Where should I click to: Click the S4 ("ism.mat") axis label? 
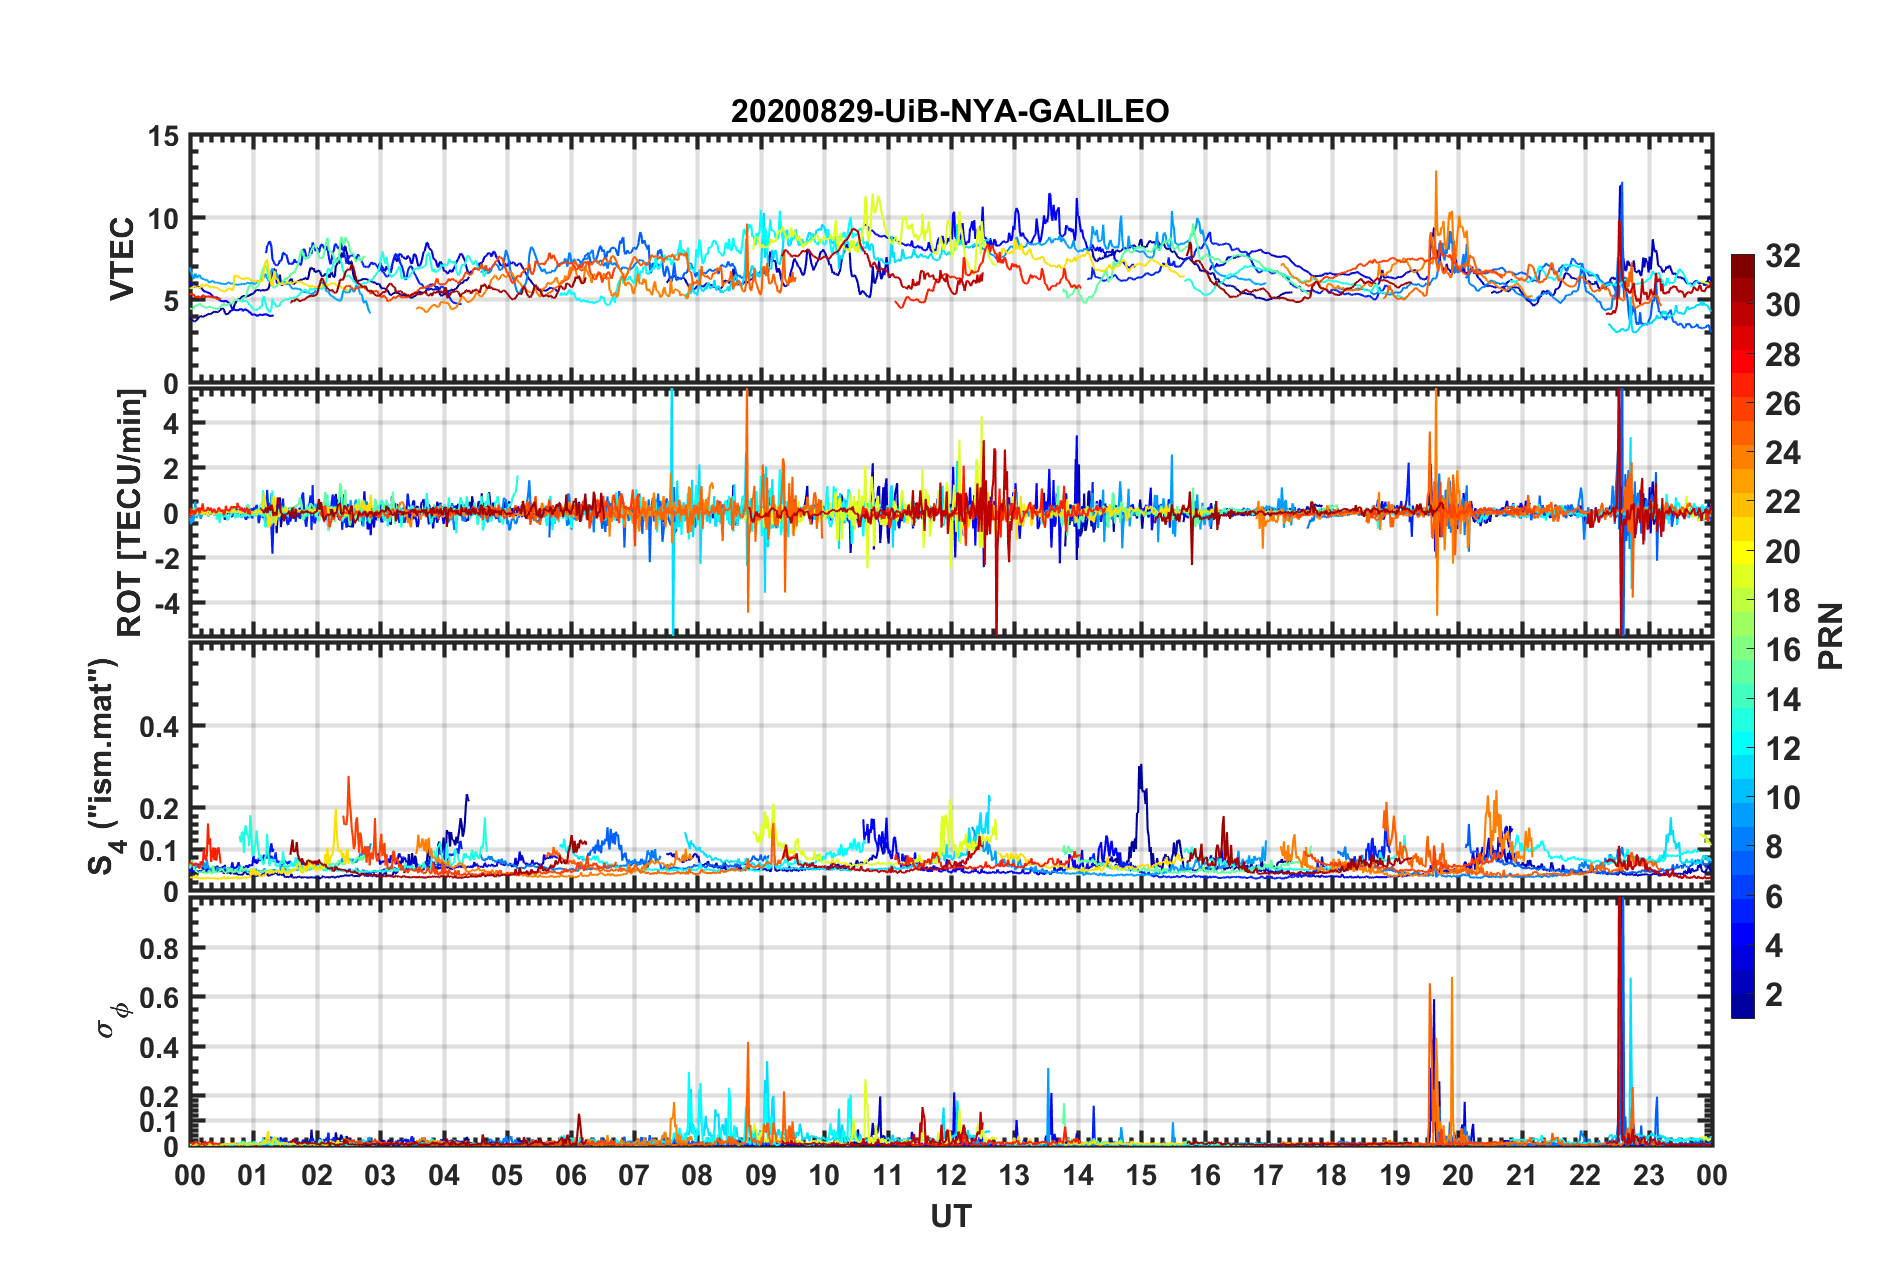(104, 766)
